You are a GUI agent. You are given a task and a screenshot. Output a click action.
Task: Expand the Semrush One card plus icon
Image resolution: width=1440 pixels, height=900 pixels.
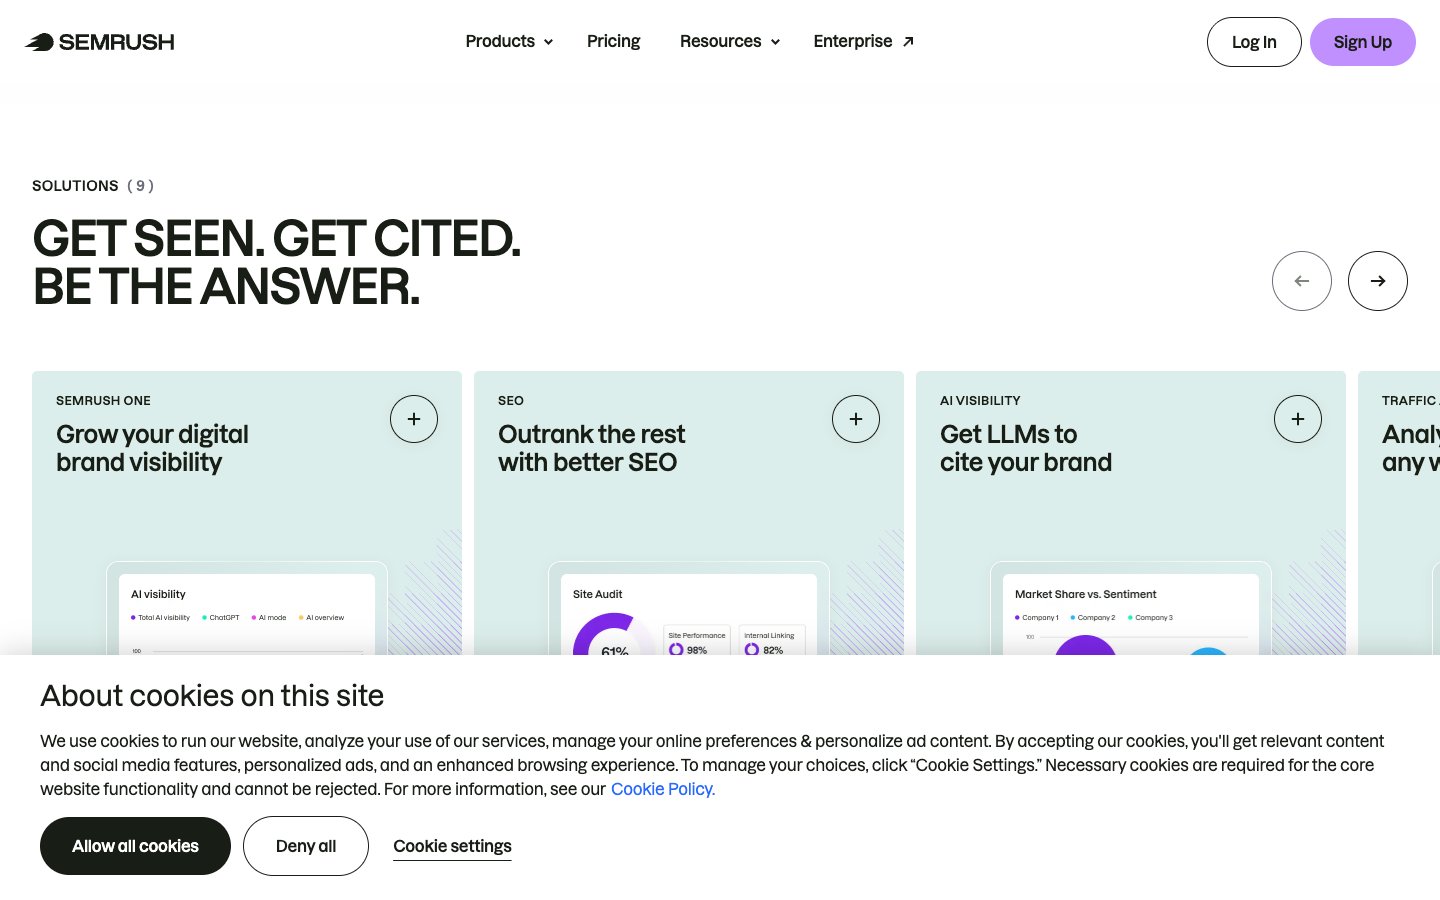(x=414, y=419)
